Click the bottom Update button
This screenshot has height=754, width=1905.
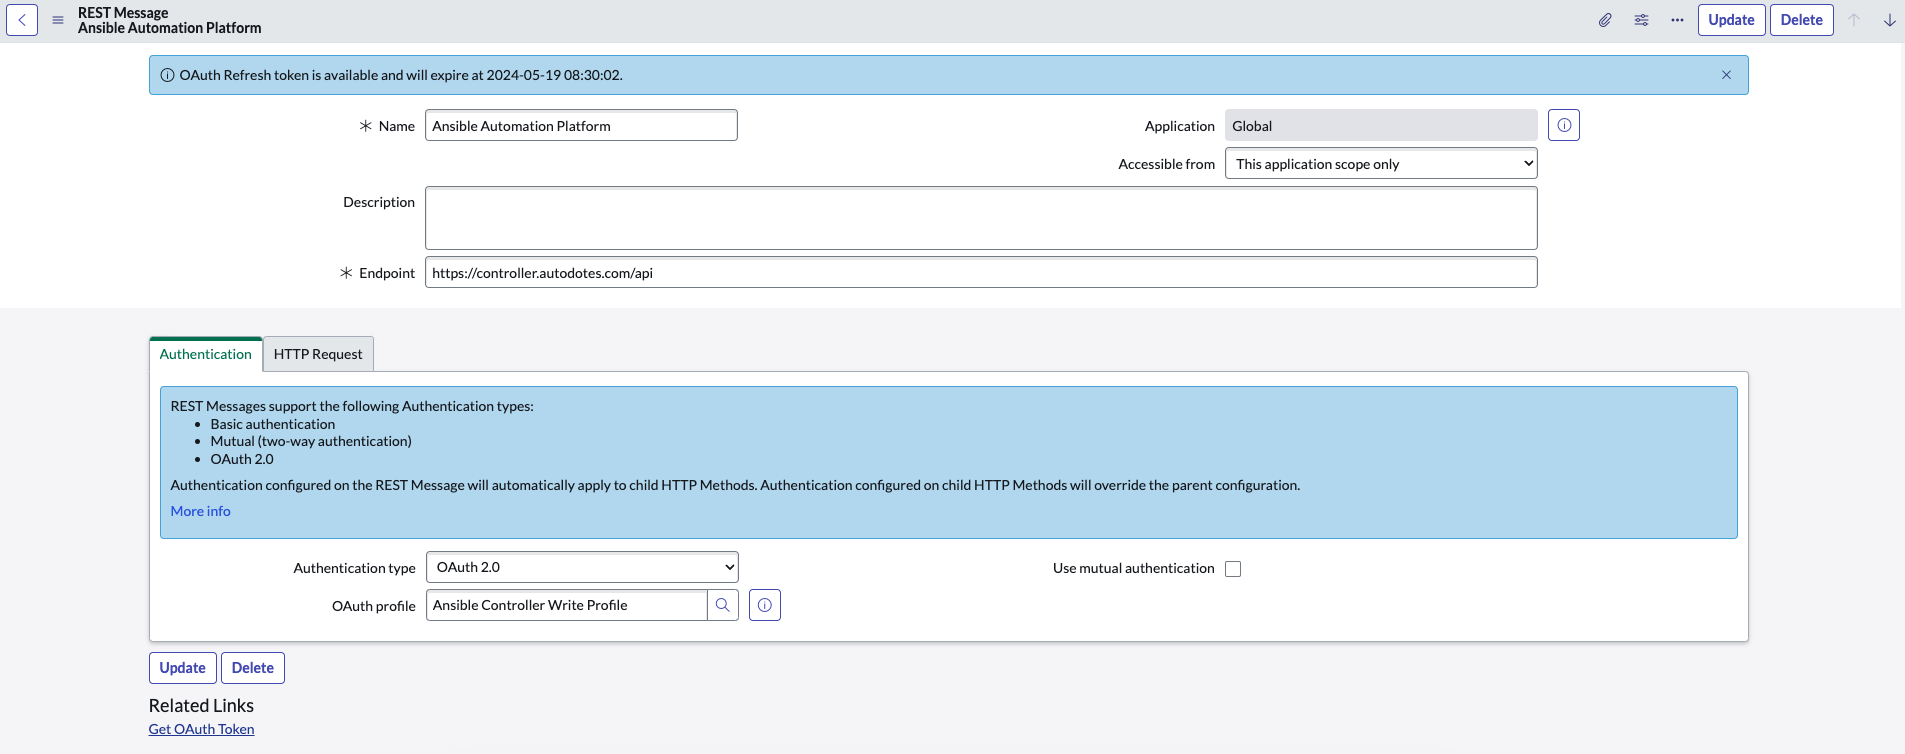[182, 668]
